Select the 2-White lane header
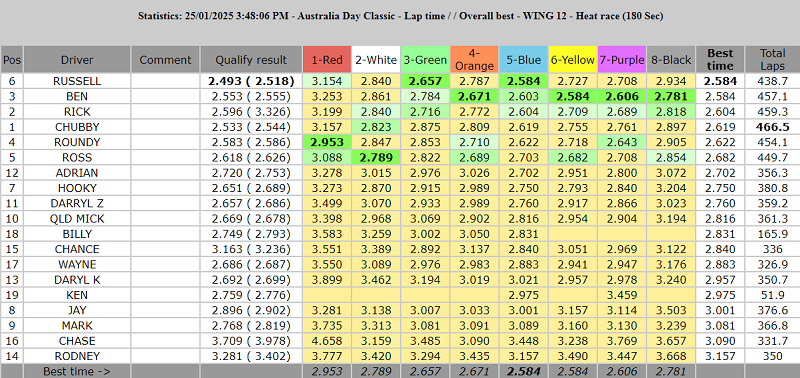The width and height of the screenshot is (800, 378). [376, 60]
